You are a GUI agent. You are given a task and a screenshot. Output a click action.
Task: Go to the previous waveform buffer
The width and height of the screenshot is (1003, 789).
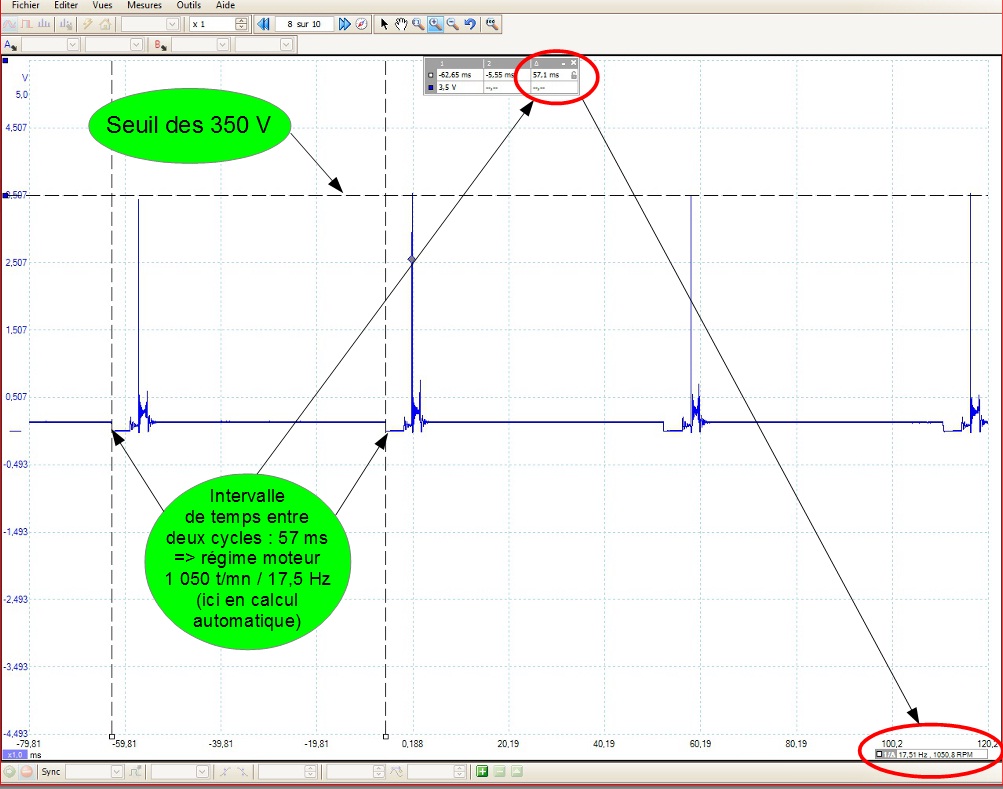[263, 24]
